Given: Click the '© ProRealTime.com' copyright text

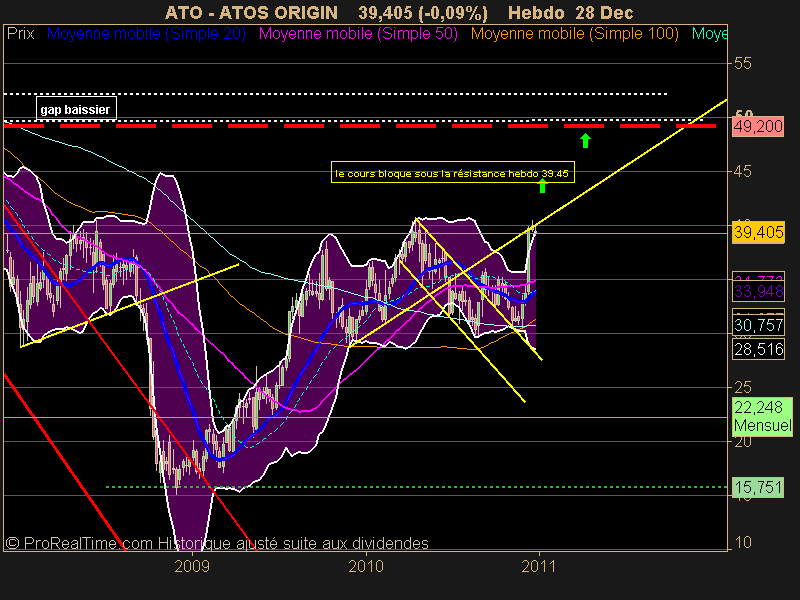Looking at the screenshot, I should tap(79, 543).
